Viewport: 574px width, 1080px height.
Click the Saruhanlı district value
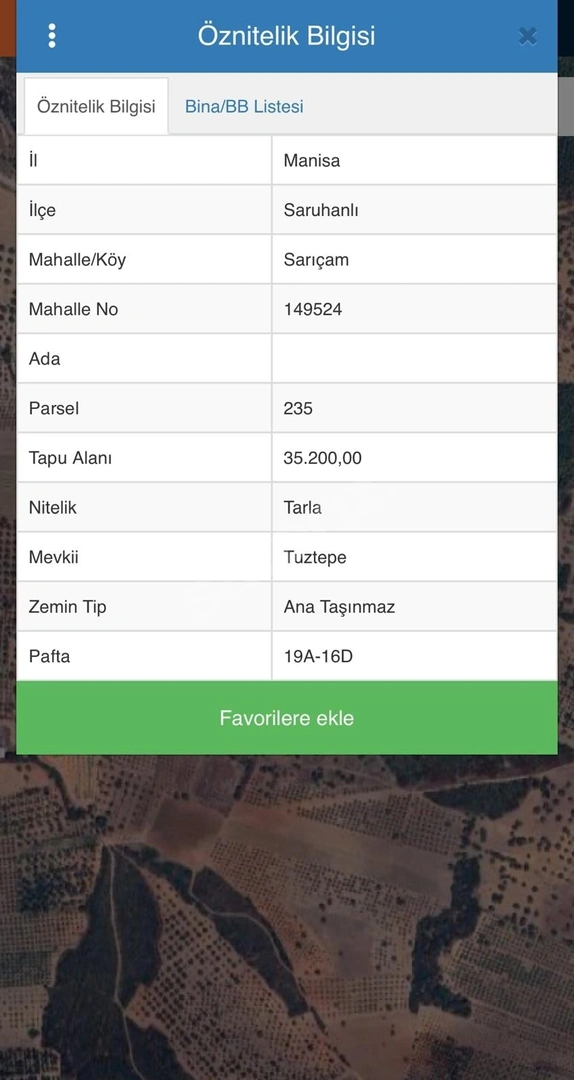(320, 210)
